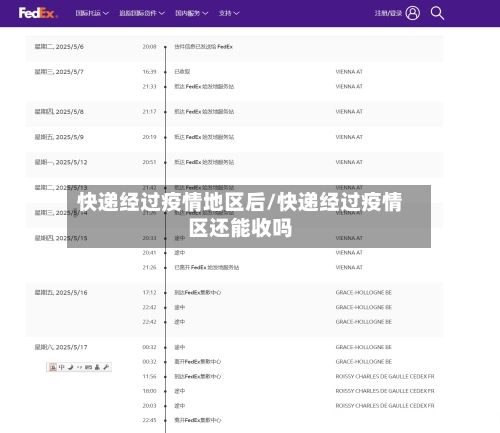Expand the 国内服务 navigation menu
This screenshot has height=433, width=500.
[x=192, y=13]
